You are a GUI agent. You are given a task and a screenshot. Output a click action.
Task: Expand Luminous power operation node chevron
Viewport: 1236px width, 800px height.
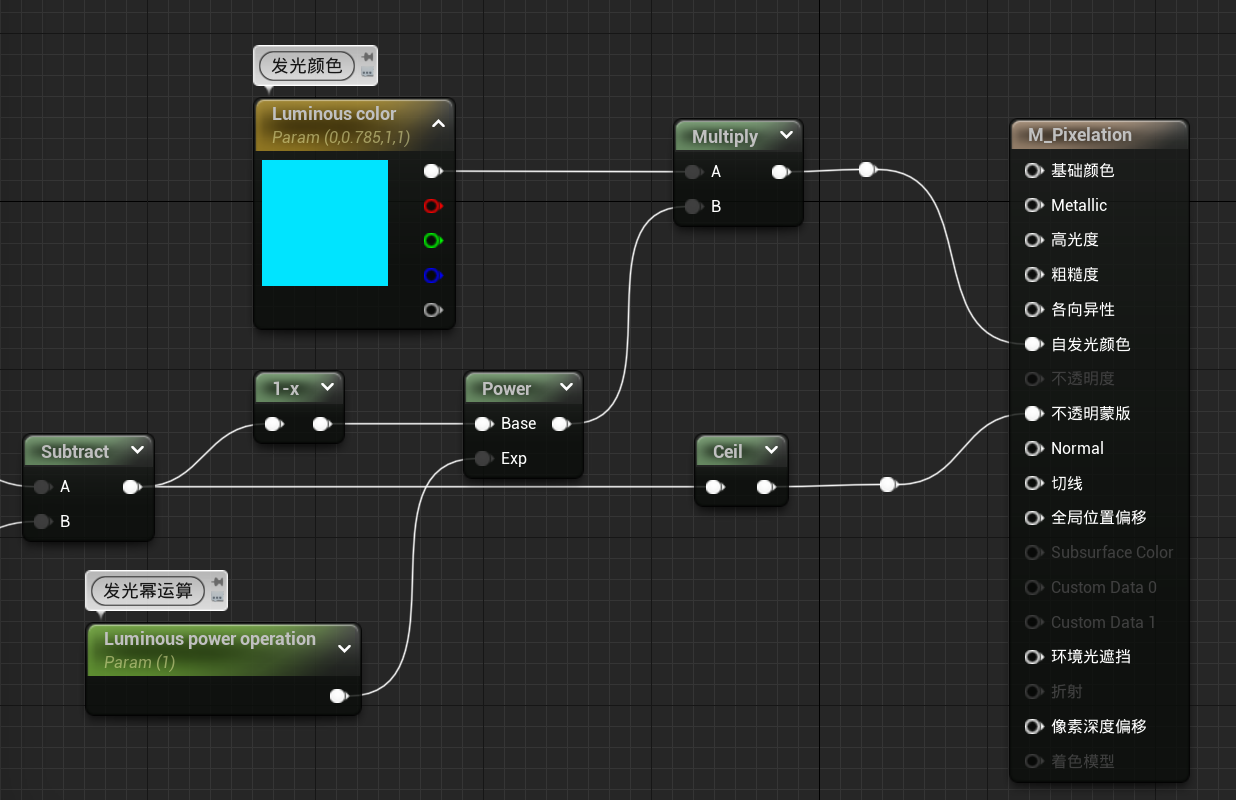(345, 649)
